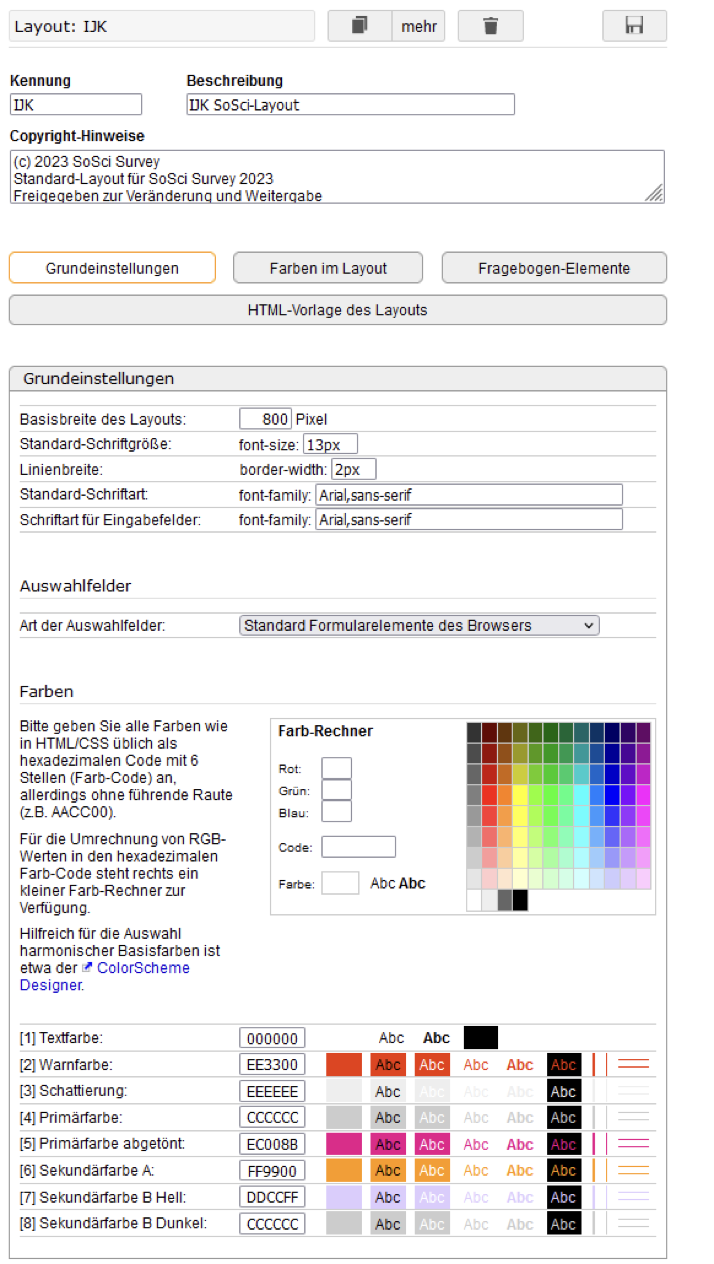
Task: Click the 'Code' field in Farb-Rechner
Action: pos(358,847)
